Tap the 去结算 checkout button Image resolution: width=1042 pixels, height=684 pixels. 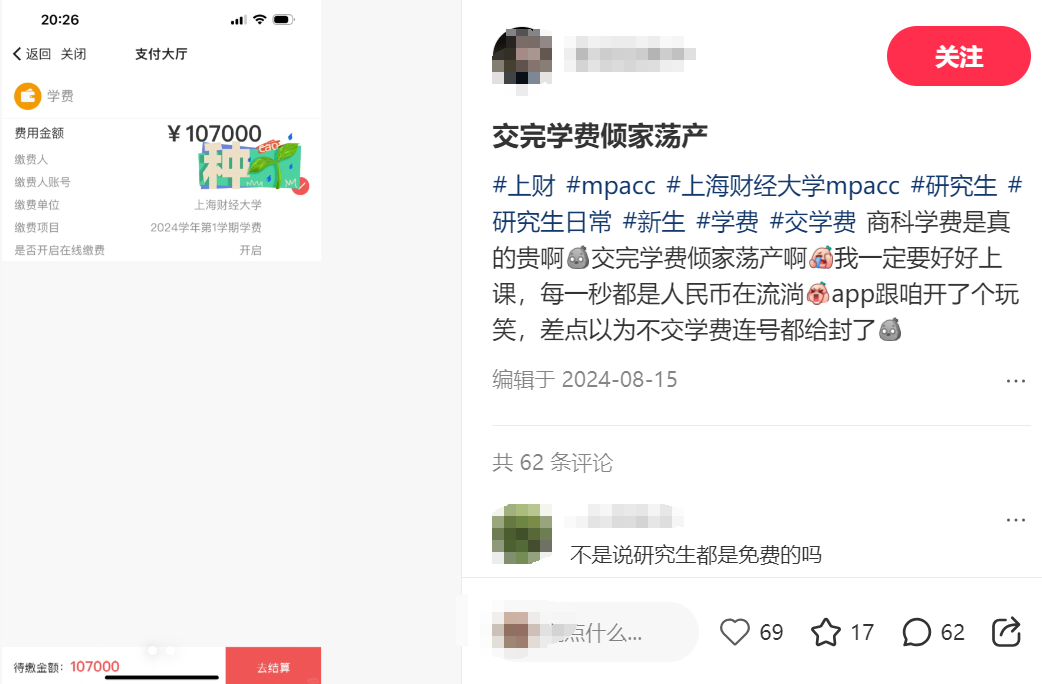[273, 666]
